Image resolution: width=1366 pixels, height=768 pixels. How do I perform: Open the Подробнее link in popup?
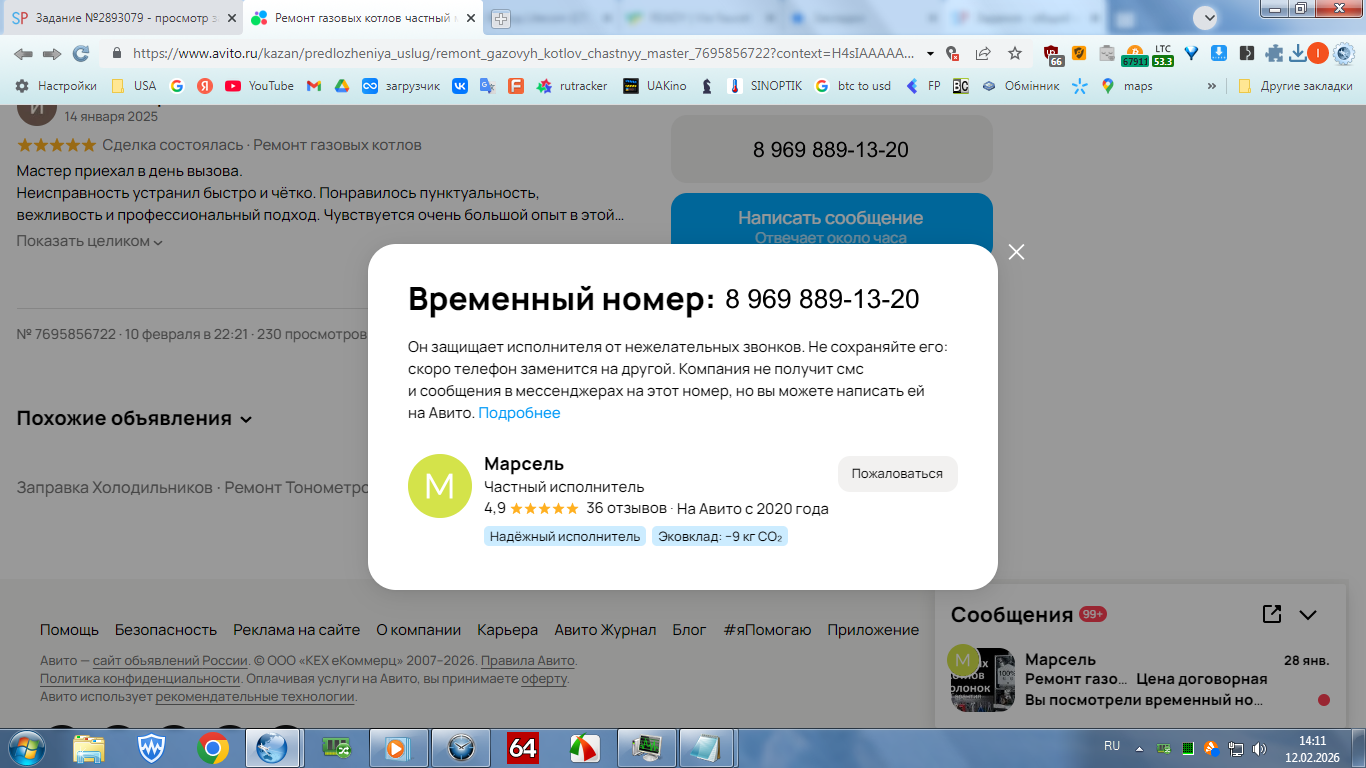519,413
